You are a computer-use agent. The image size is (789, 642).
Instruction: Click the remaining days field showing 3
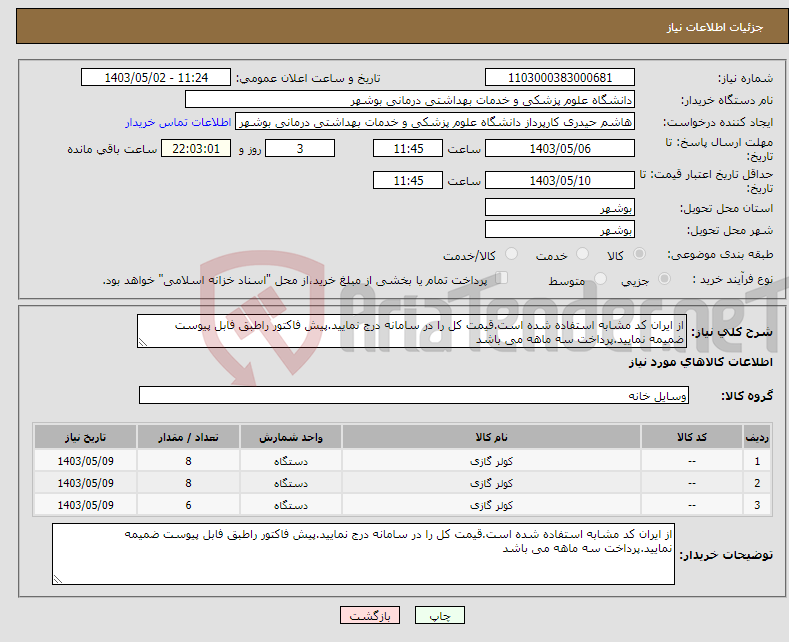pos(300,148)
